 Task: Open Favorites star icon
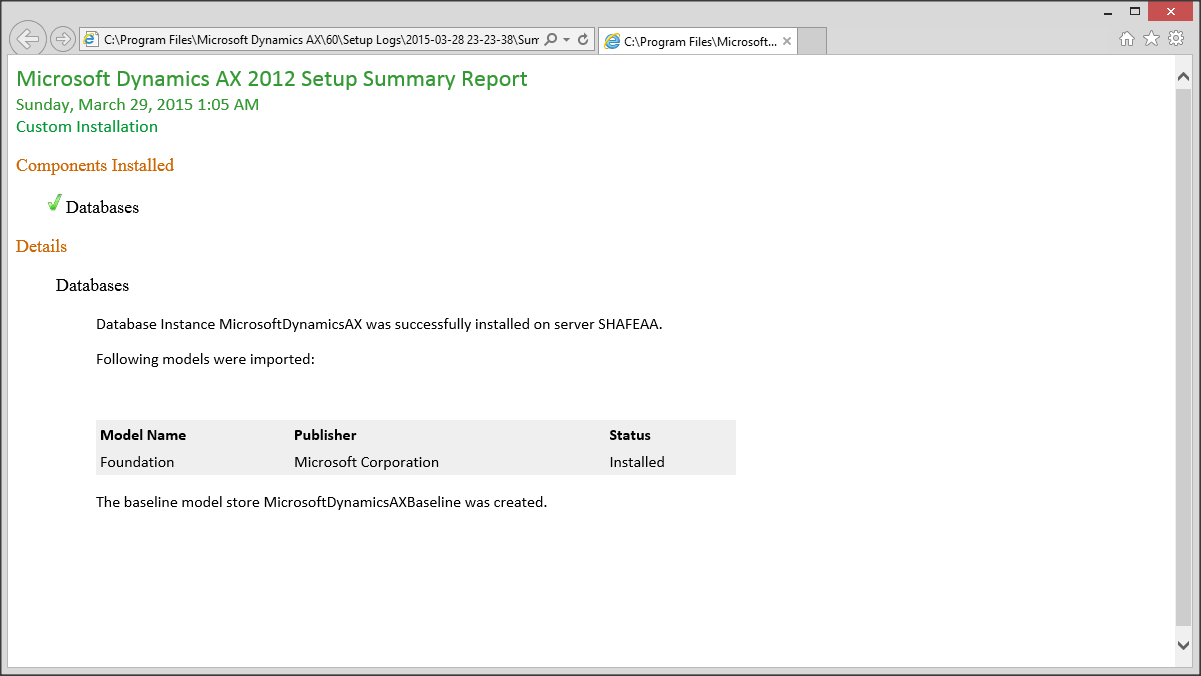tap(1151, 39)
